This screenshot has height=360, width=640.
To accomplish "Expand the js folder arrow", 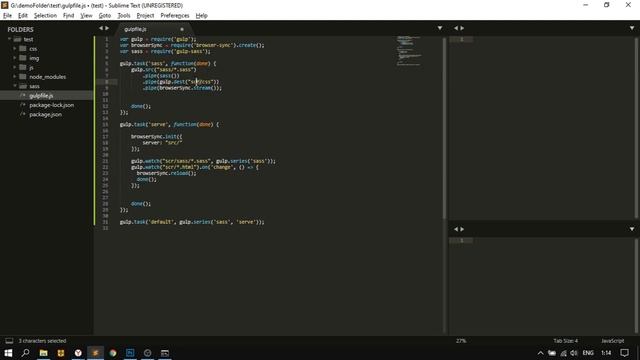I will click(15, 67).
